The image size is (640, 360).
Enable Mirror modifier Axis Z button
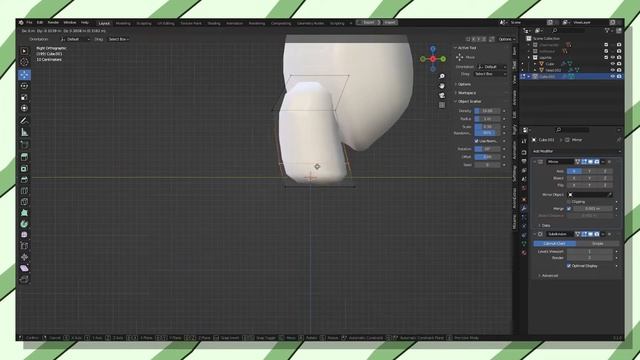pyautogui.click(x=605, y=171)
